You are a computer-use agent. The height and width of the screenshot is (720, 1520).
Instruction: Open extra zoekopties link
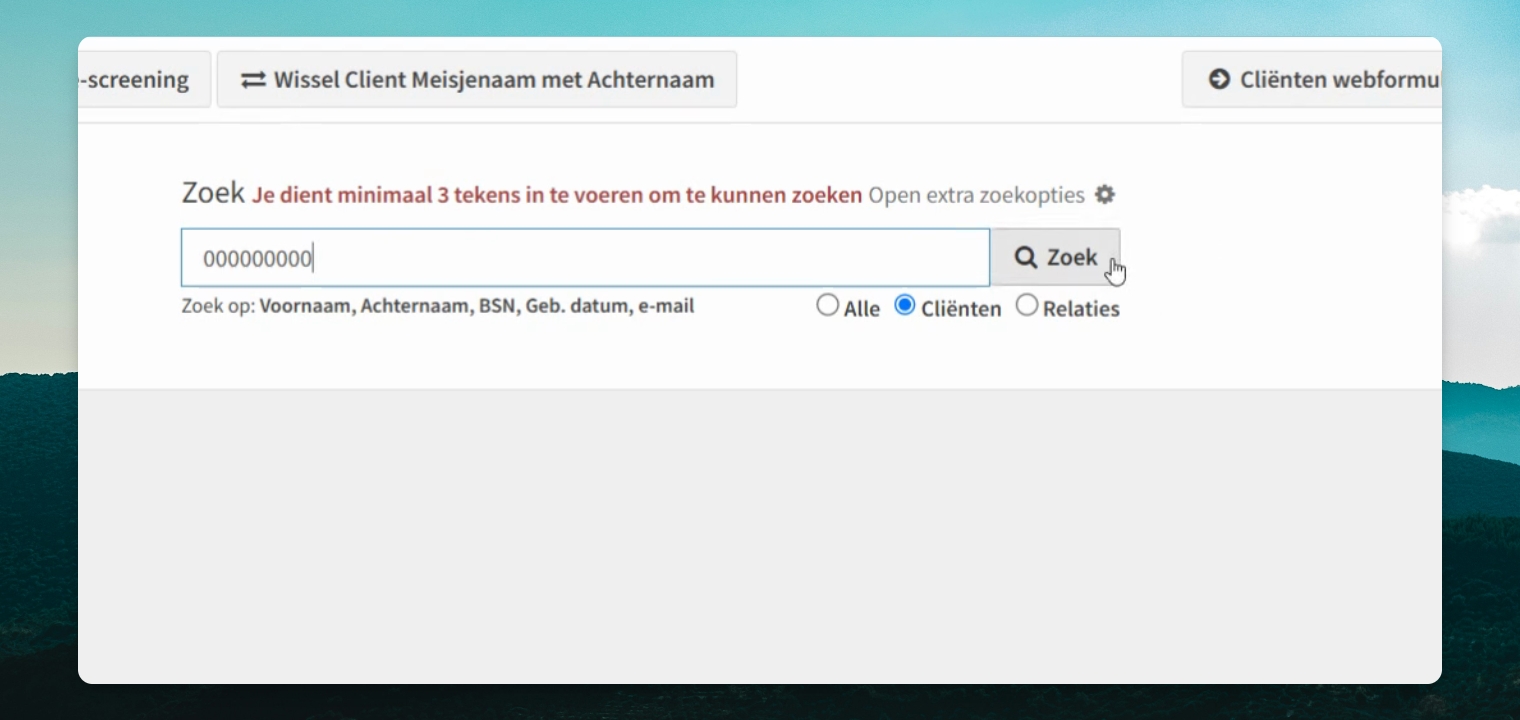(x=976, y=195)
